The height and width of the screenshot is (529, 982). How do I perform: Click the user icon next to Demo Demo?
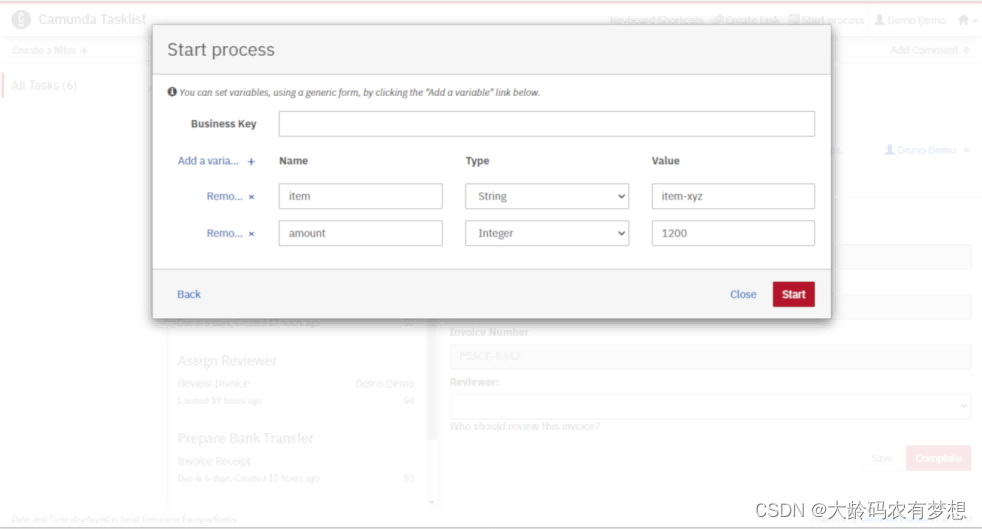point(879,20)
